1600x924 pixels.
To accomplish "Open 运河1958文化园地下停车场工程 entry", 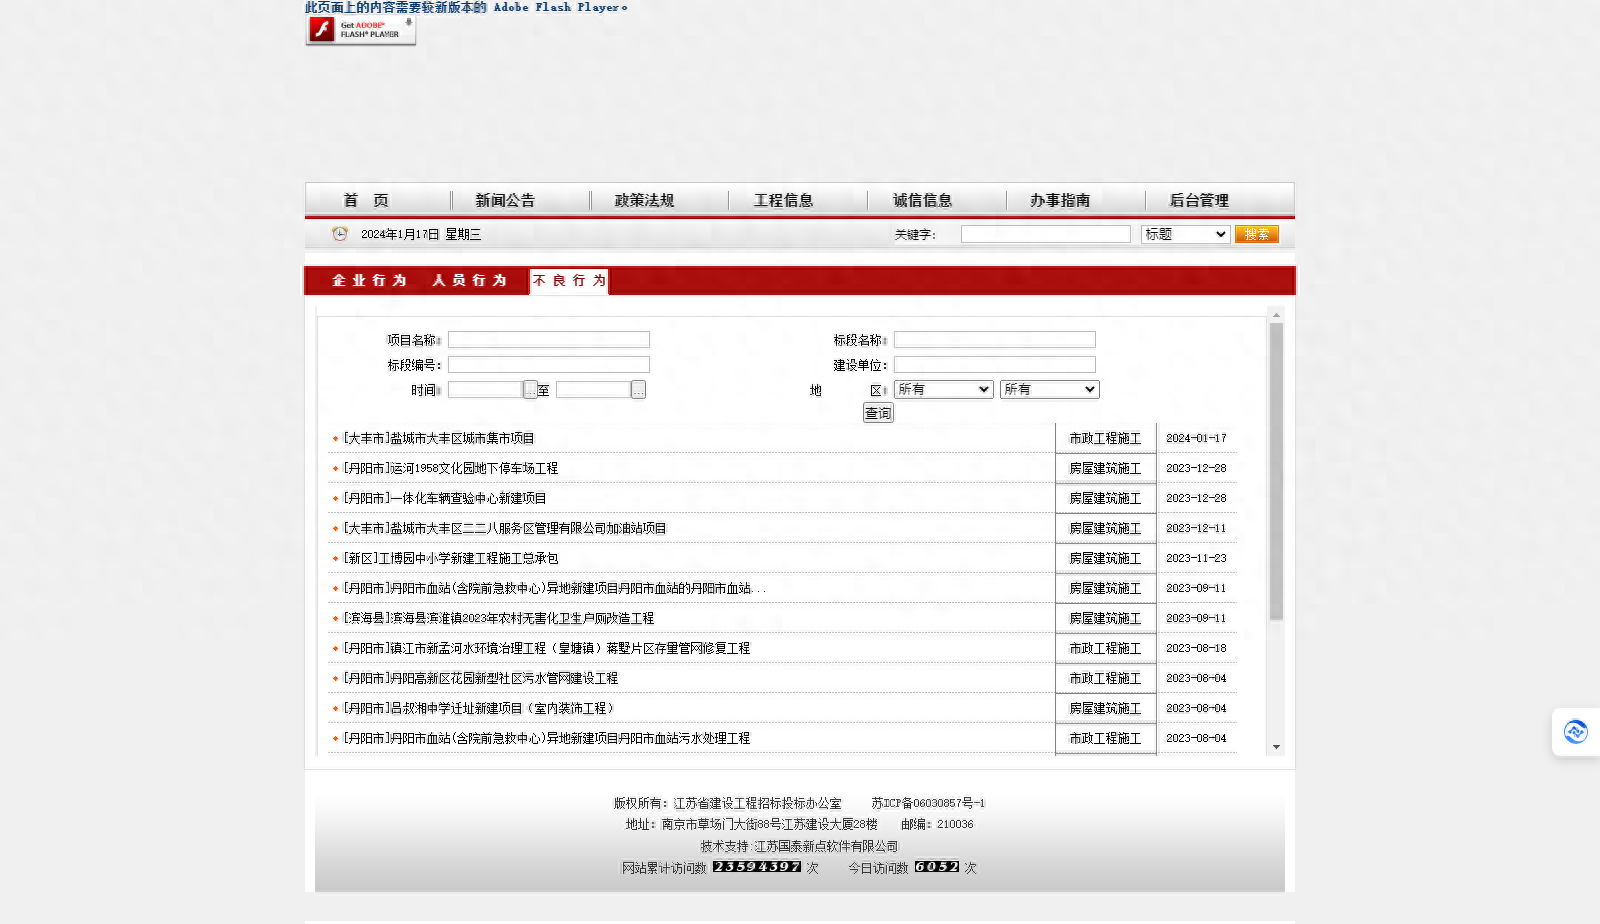I will (451, 468).
